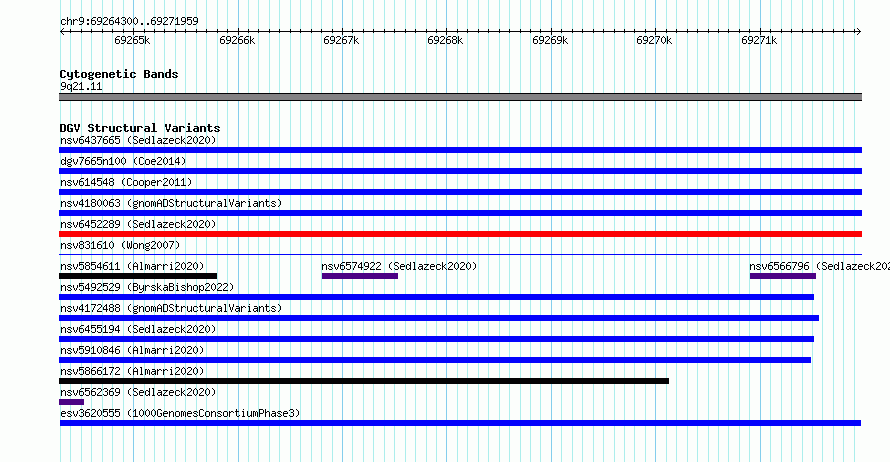
Task: Click the nsv5854611 (Almarri2020) label
Action: pyautogui.click(x=132, y=266)
